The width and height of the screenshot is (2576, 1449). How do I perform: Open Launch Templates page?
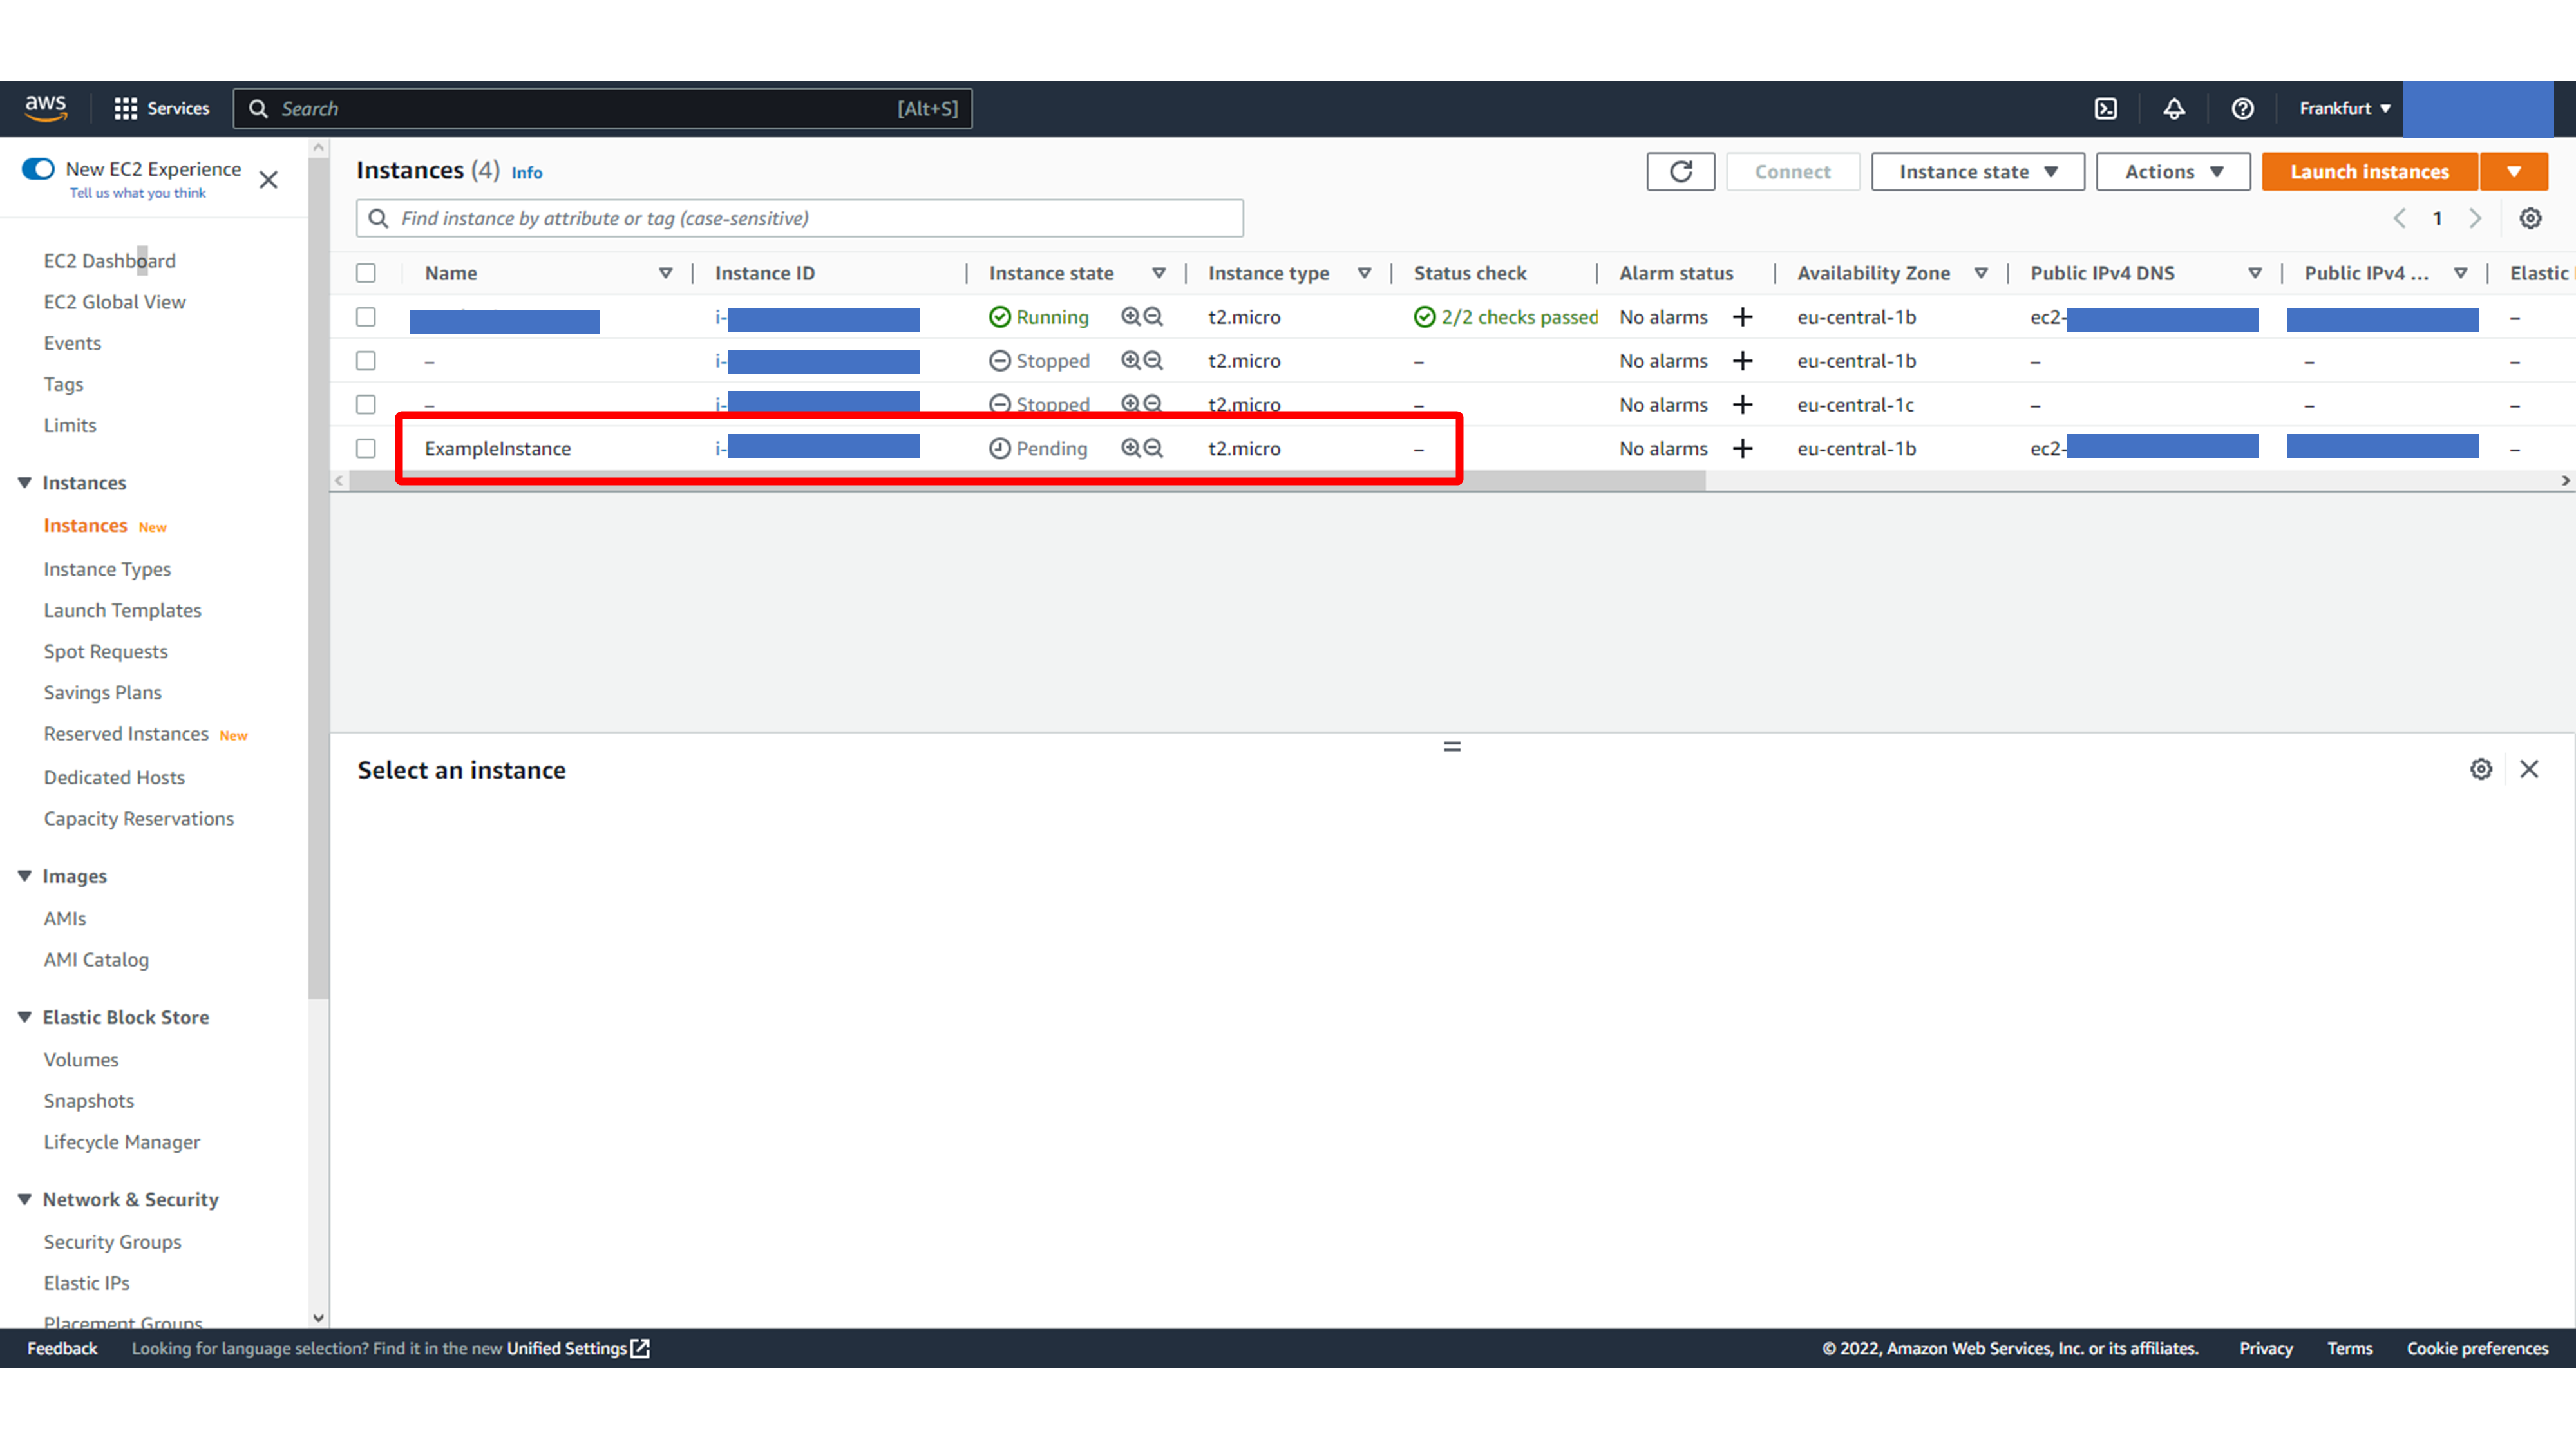coord(122,610)
